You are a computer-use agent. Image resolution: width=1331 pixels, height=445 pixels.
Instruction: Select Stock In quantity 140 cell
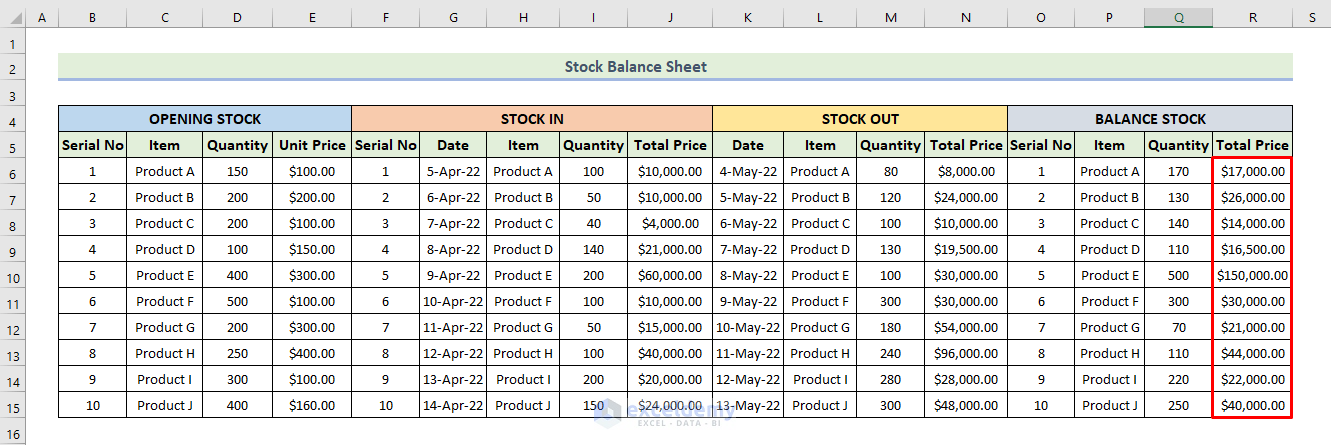(593, 249)
